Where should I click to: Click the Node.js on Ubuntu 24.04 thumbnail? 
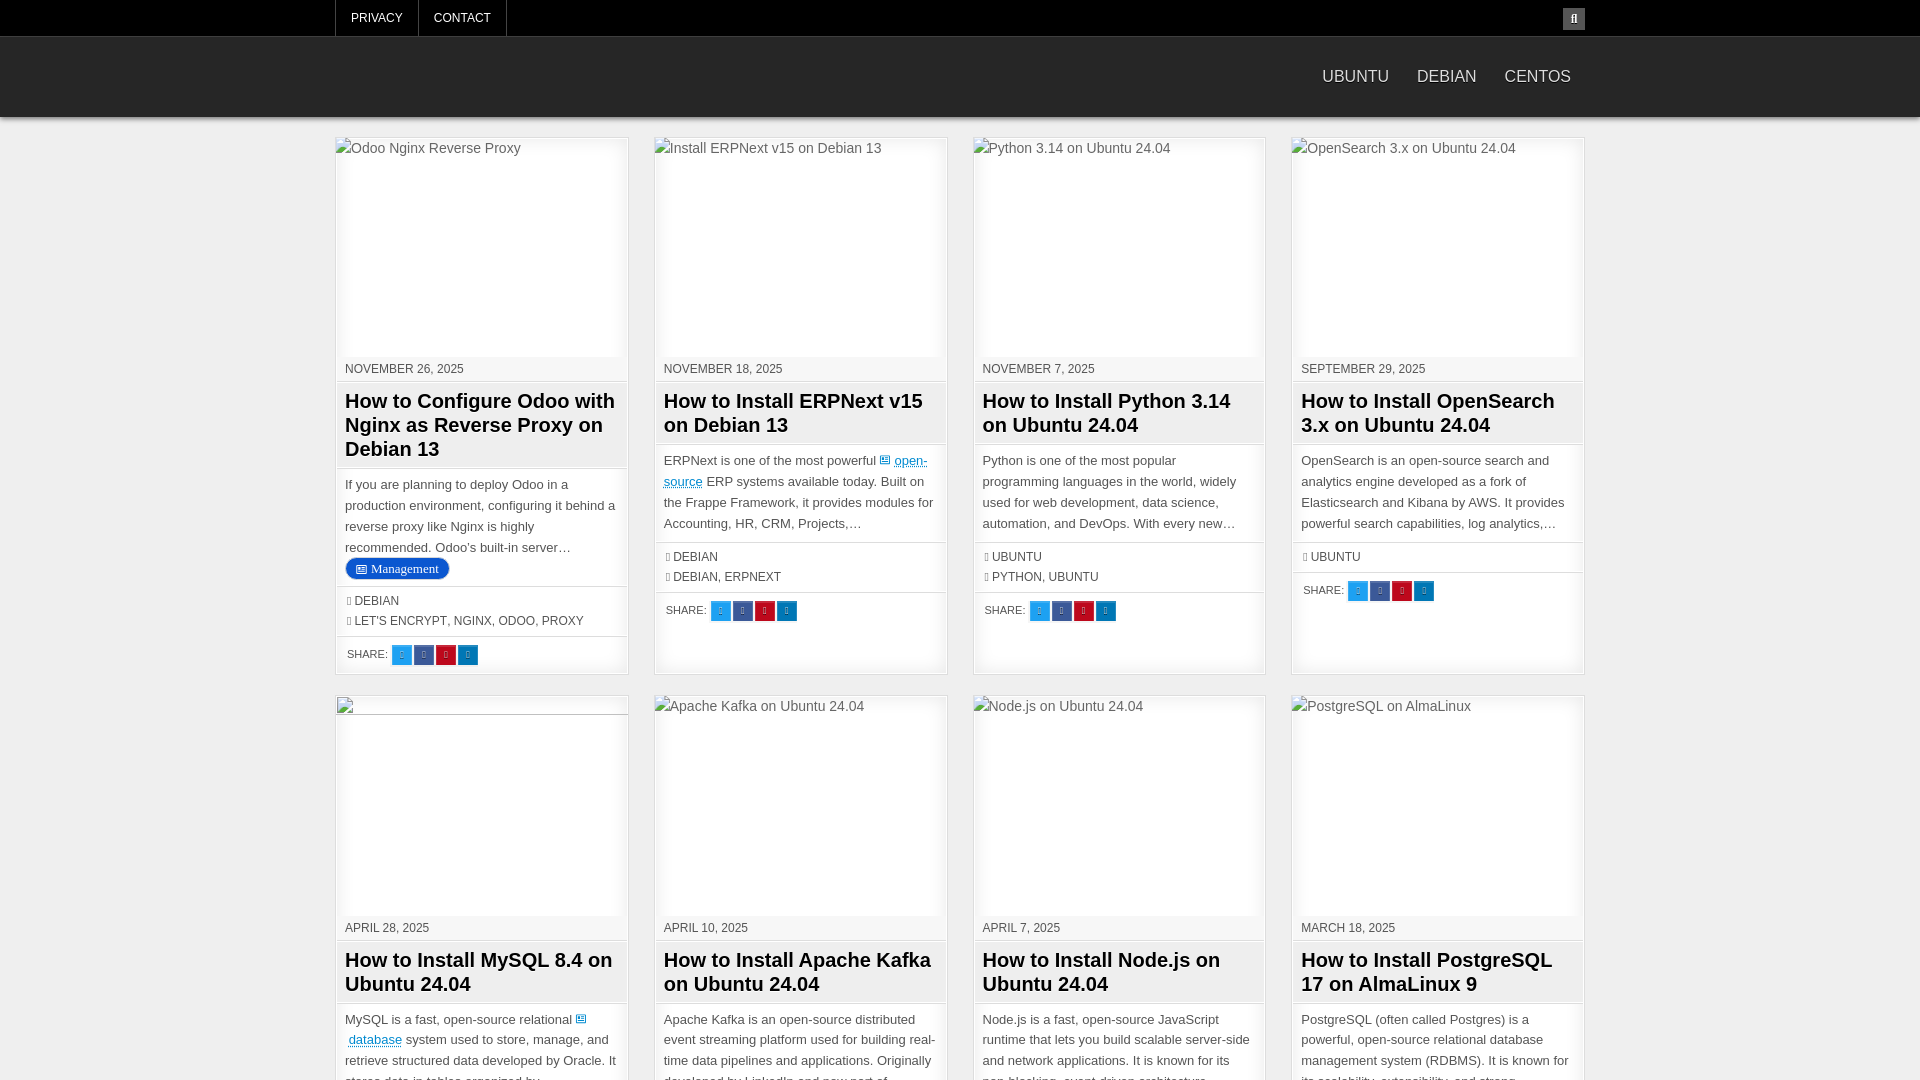coord(1119,807)
